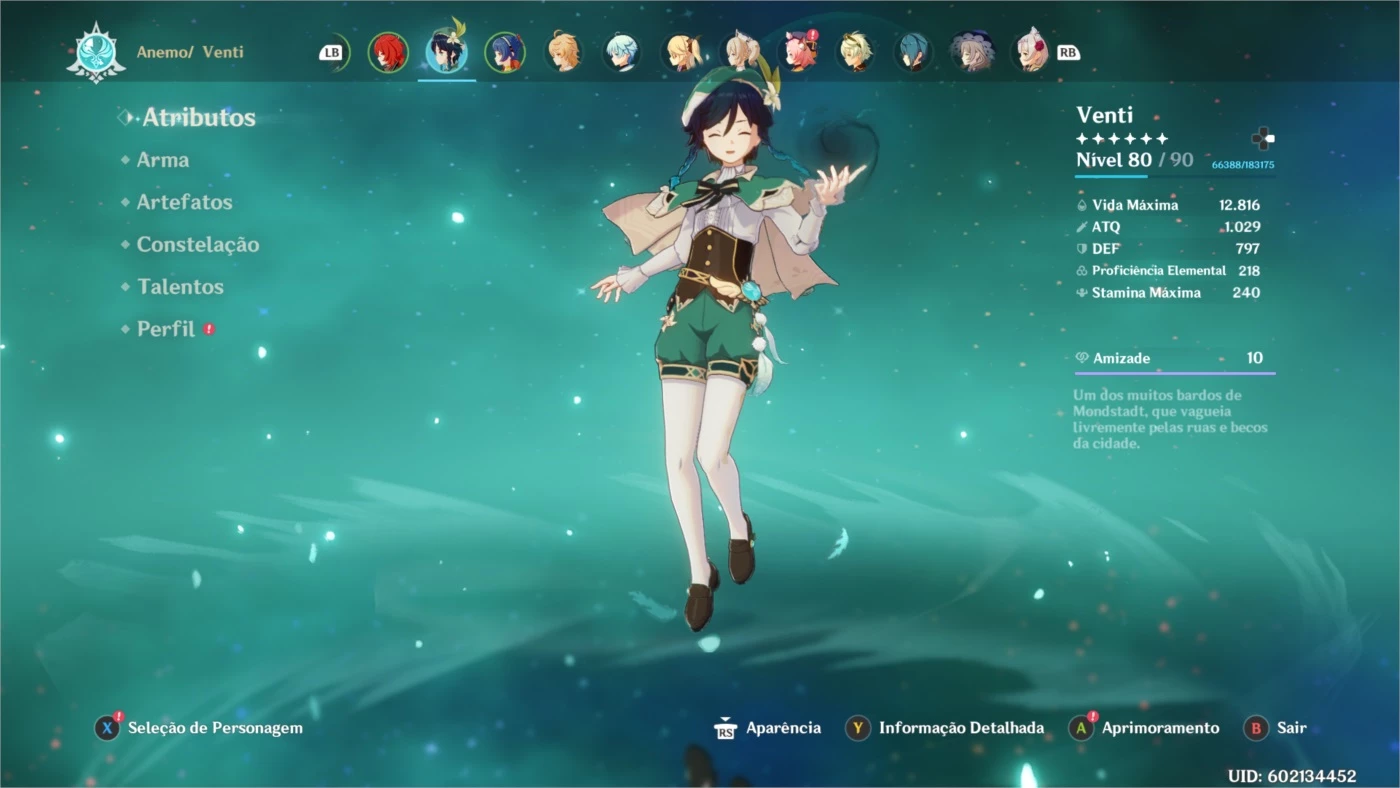Click the Aparência button

tap(767, 728)
